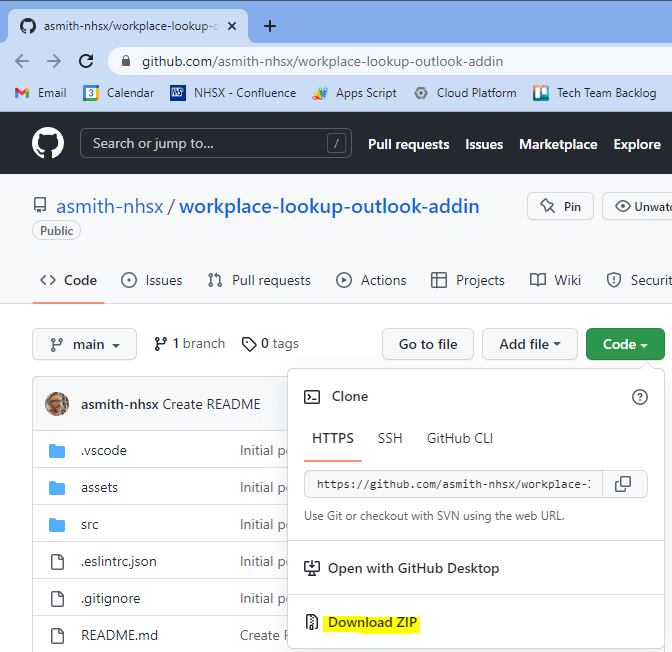Click the repository icon beside asmith-nhsx
The width and height of the screenshot is (672, 652).
point(40,205)
